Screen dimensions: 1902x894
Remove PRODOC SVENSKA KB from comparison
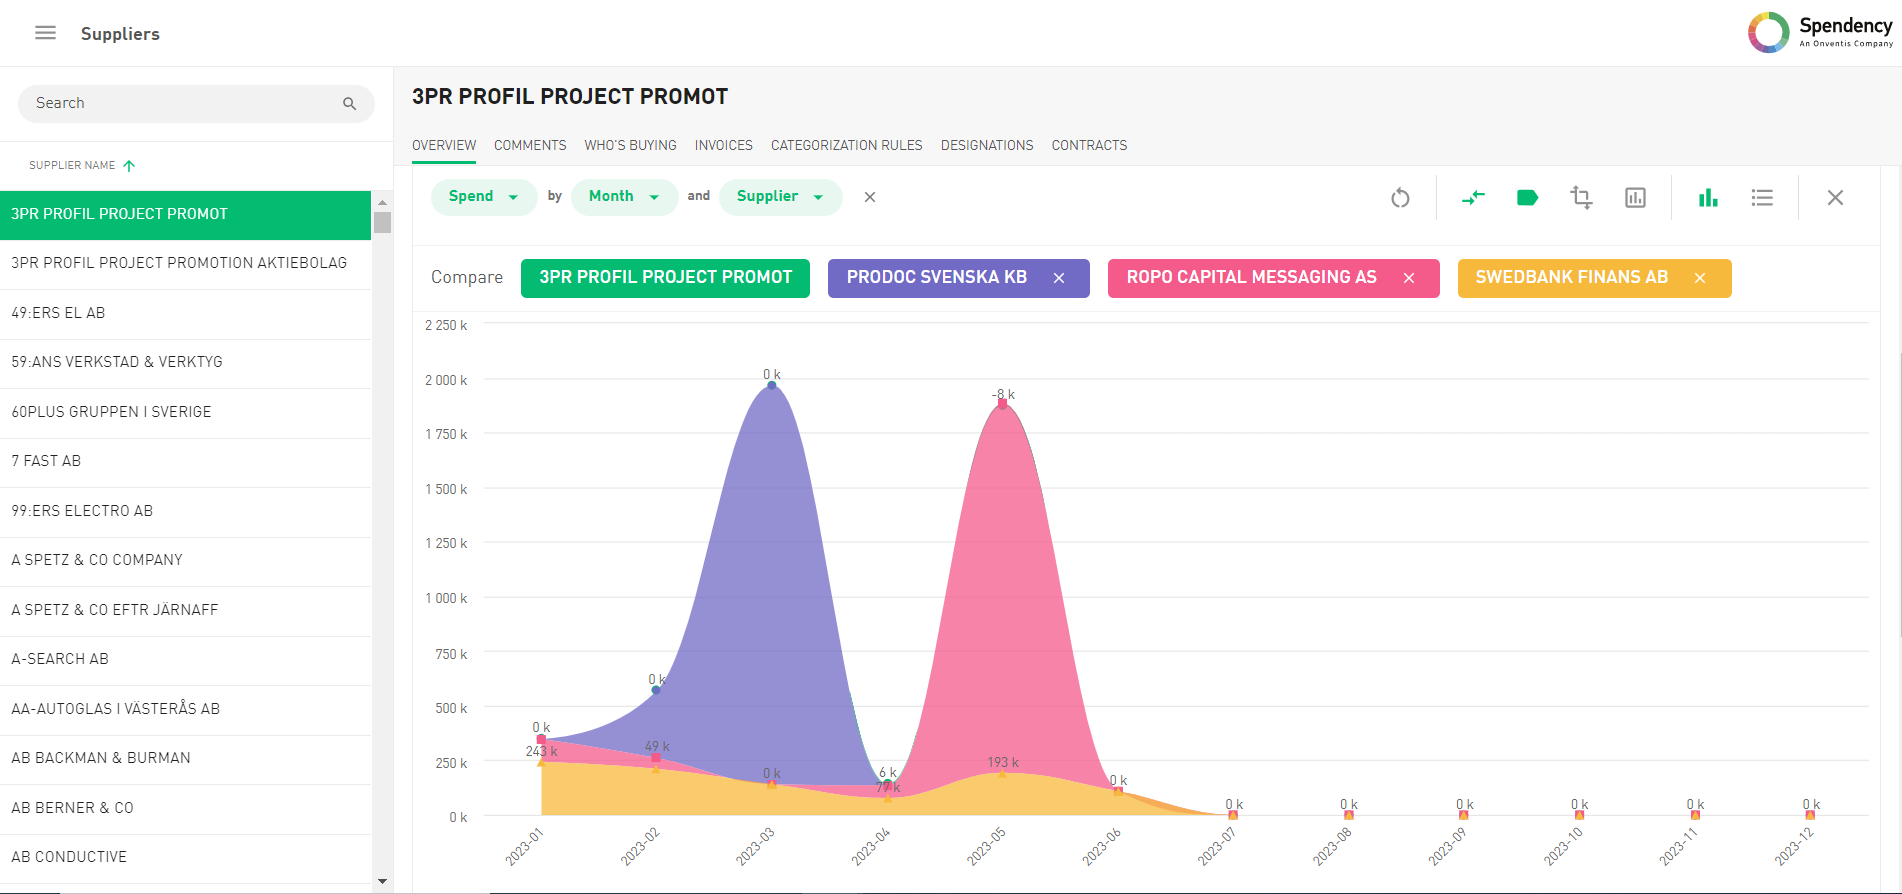tap(1059, 278)
